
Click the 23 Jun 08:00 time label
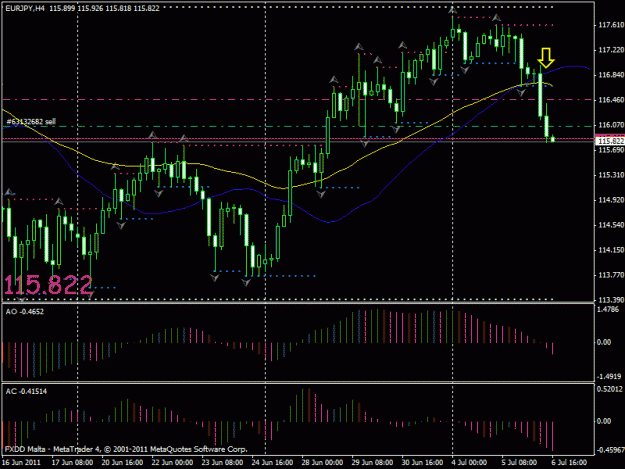[222, 463]
